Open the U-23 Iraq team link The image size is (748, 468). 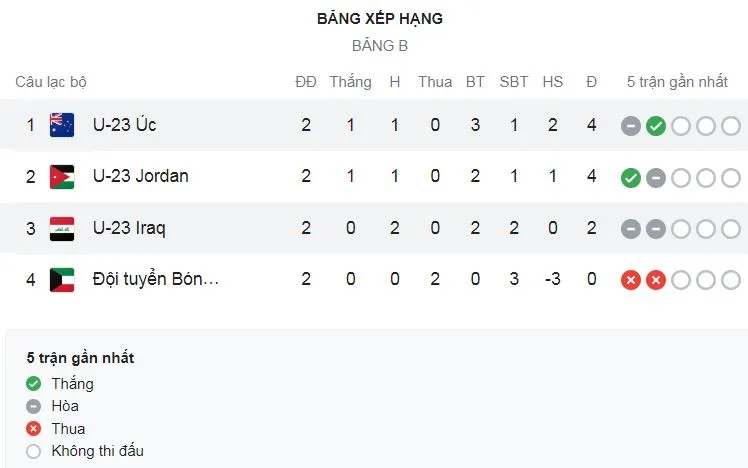coord(129,228)
